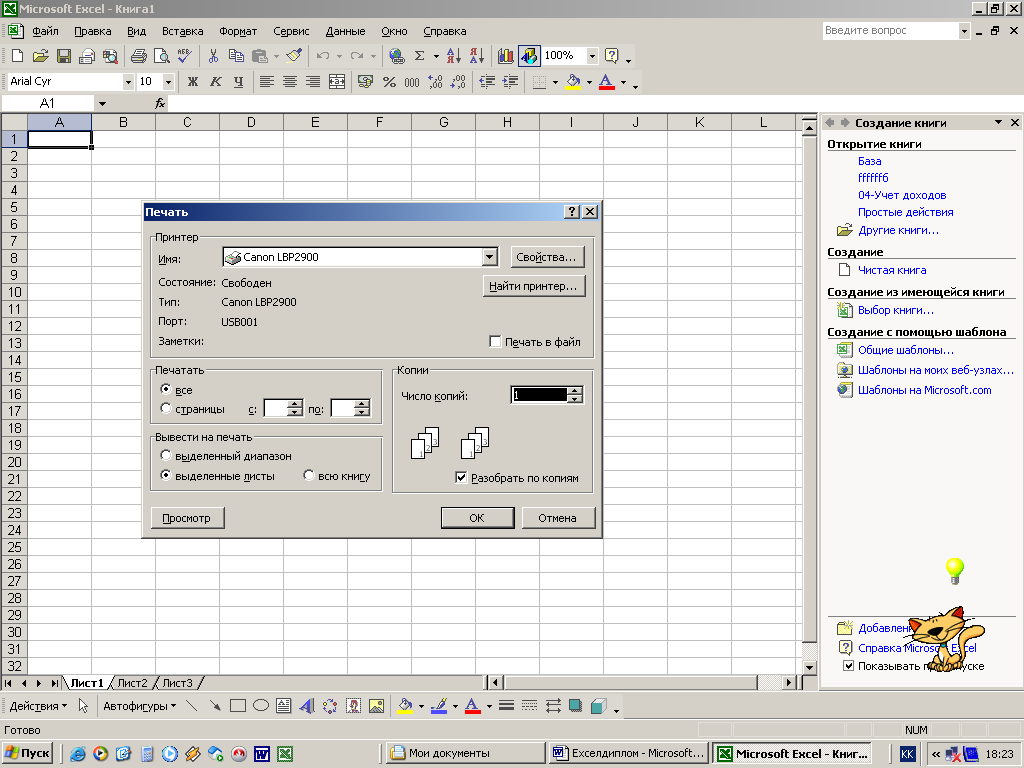Click the Italic К formatting icon

point(216,82)
